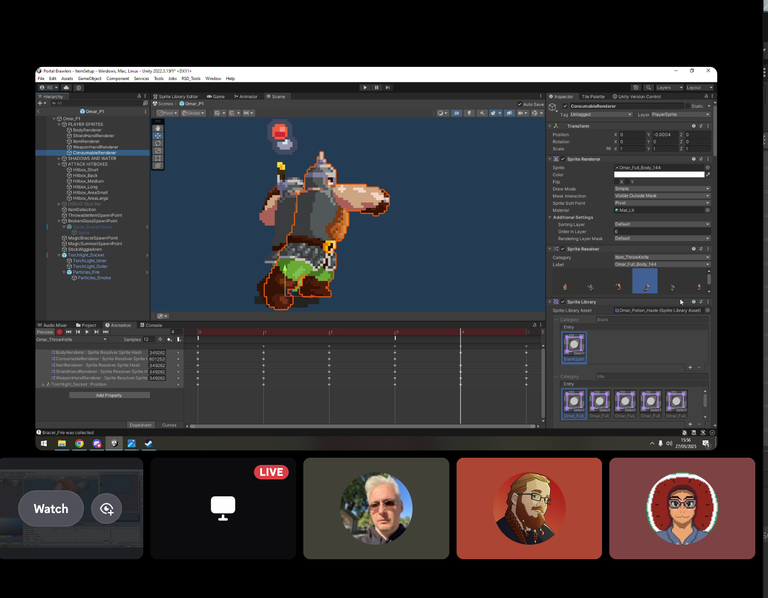Viewport: 768px width, 598px height.
Task: Select Hitbox_Medium in Hierarchy
Action: click(88, 181)
